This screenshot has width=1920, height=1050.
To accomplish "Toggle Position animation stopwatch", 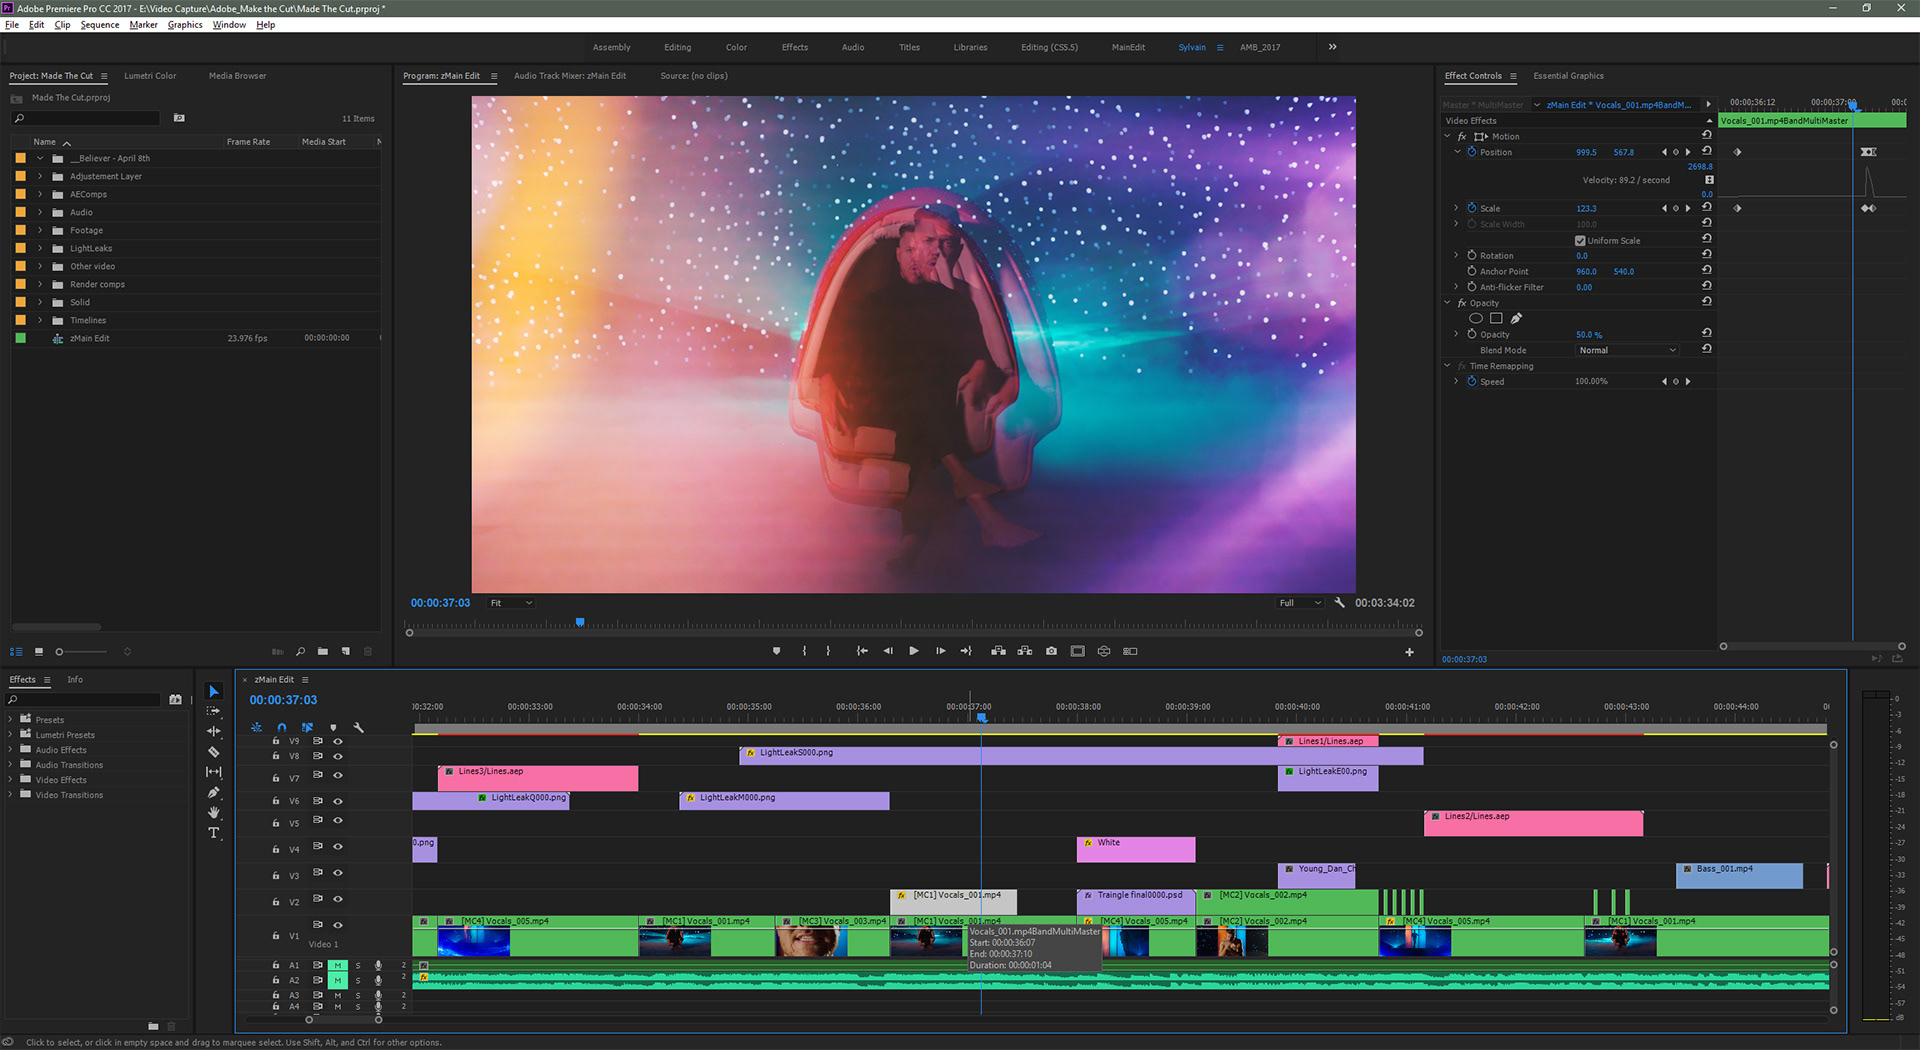I will (1472, 152).
